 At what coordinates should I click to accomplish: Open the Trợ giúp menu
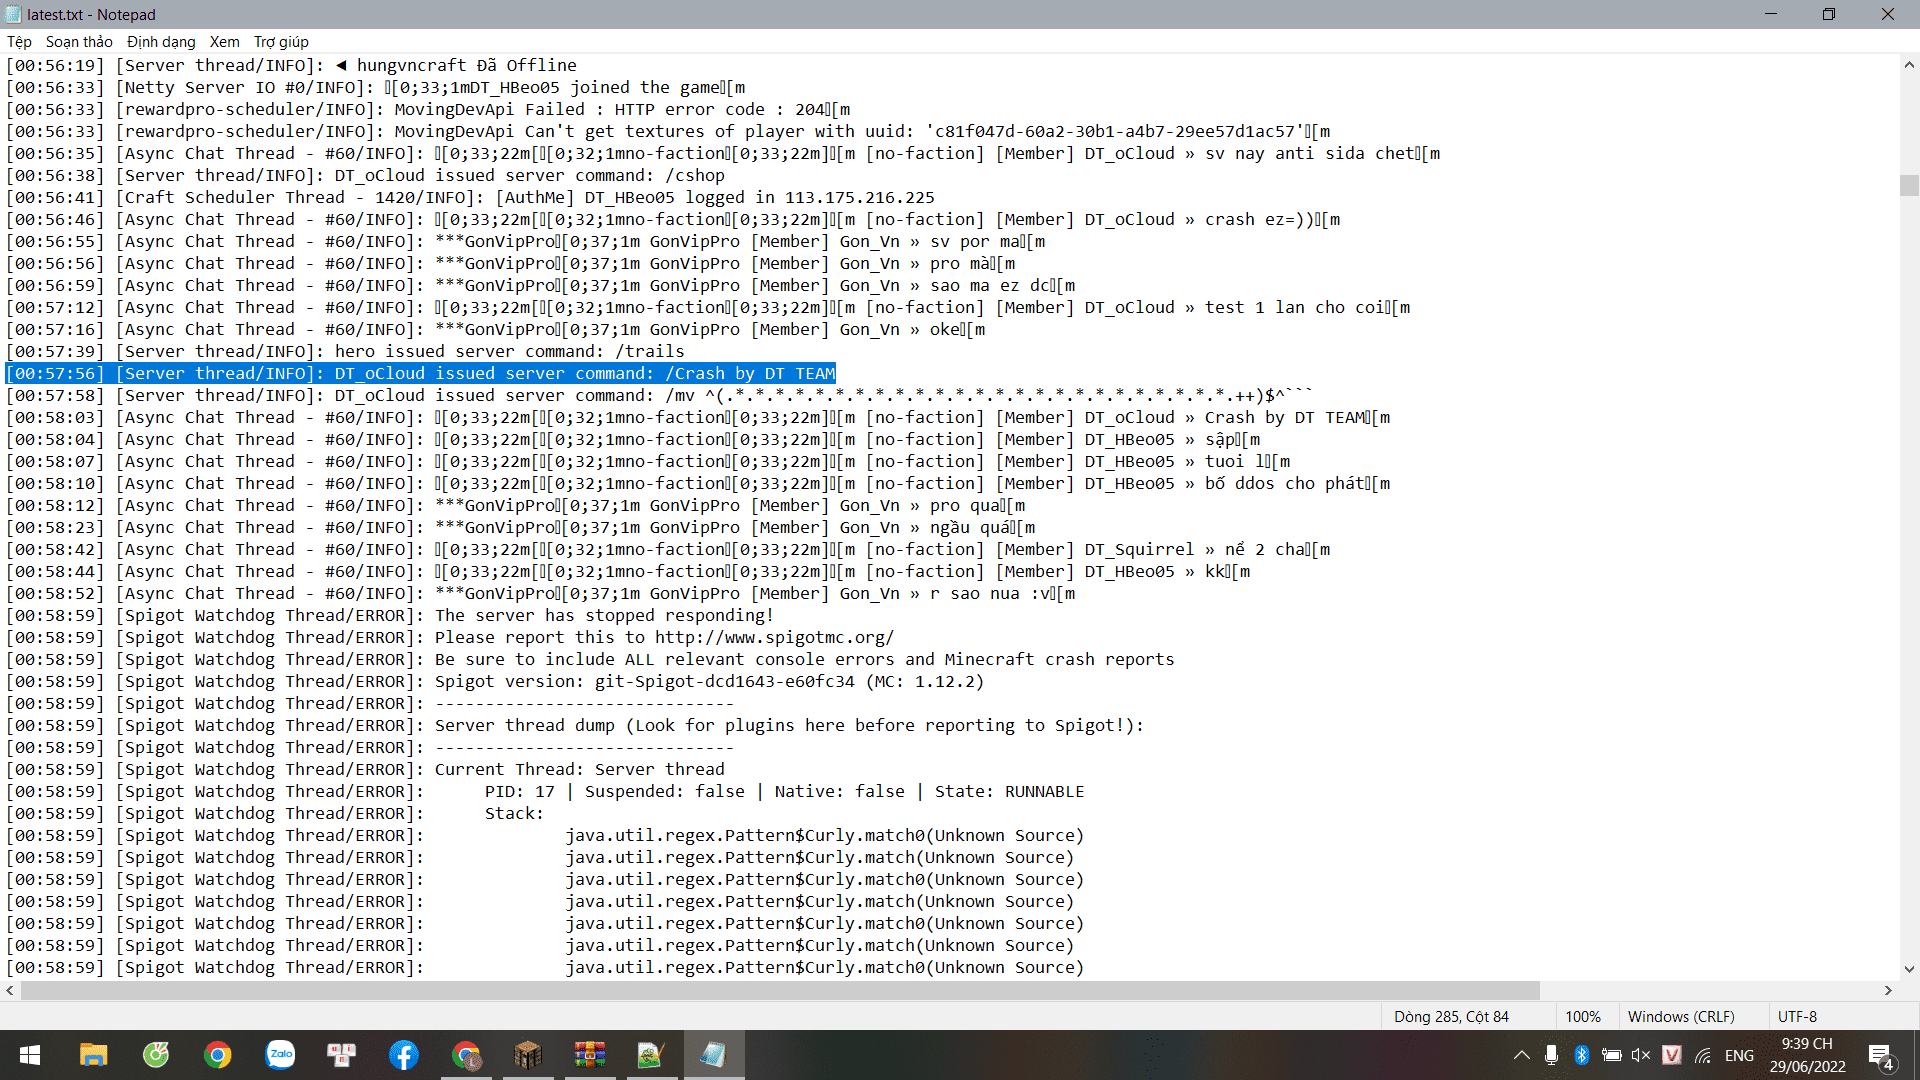281,42
